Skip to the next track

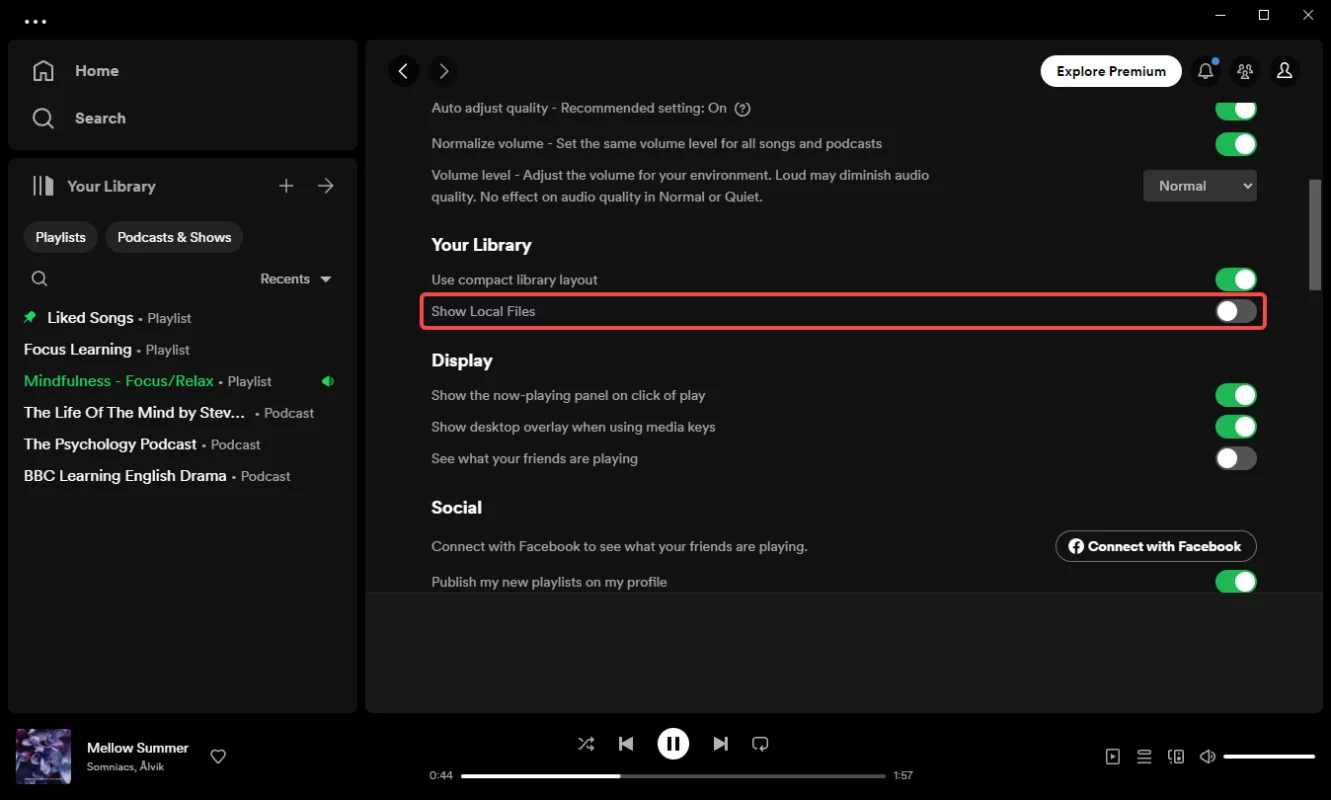pyautogui.click(x=720, y=744)
